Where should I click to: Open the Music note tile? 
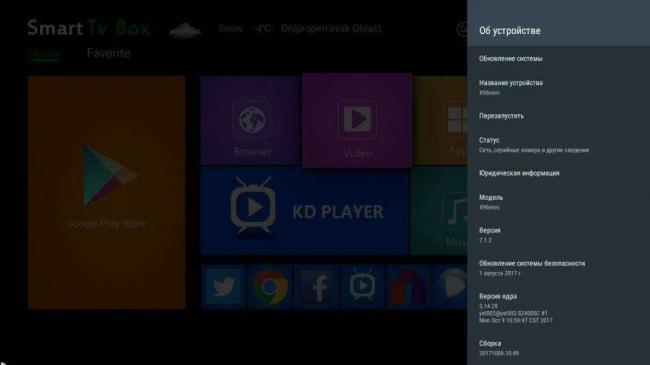coord(439,211)
